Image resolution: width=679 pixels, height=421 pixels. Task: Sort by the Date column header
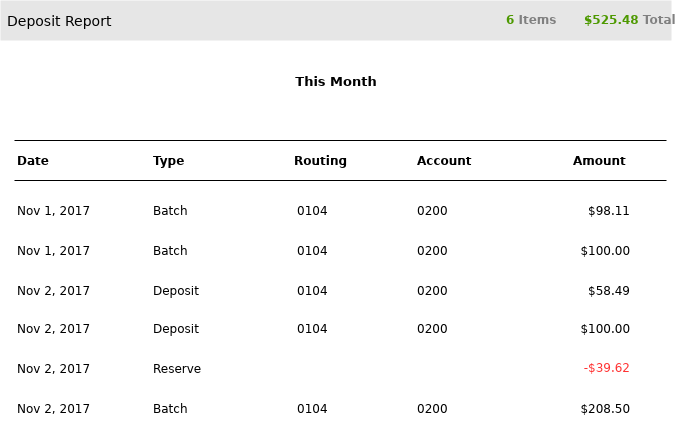(33, 161)
